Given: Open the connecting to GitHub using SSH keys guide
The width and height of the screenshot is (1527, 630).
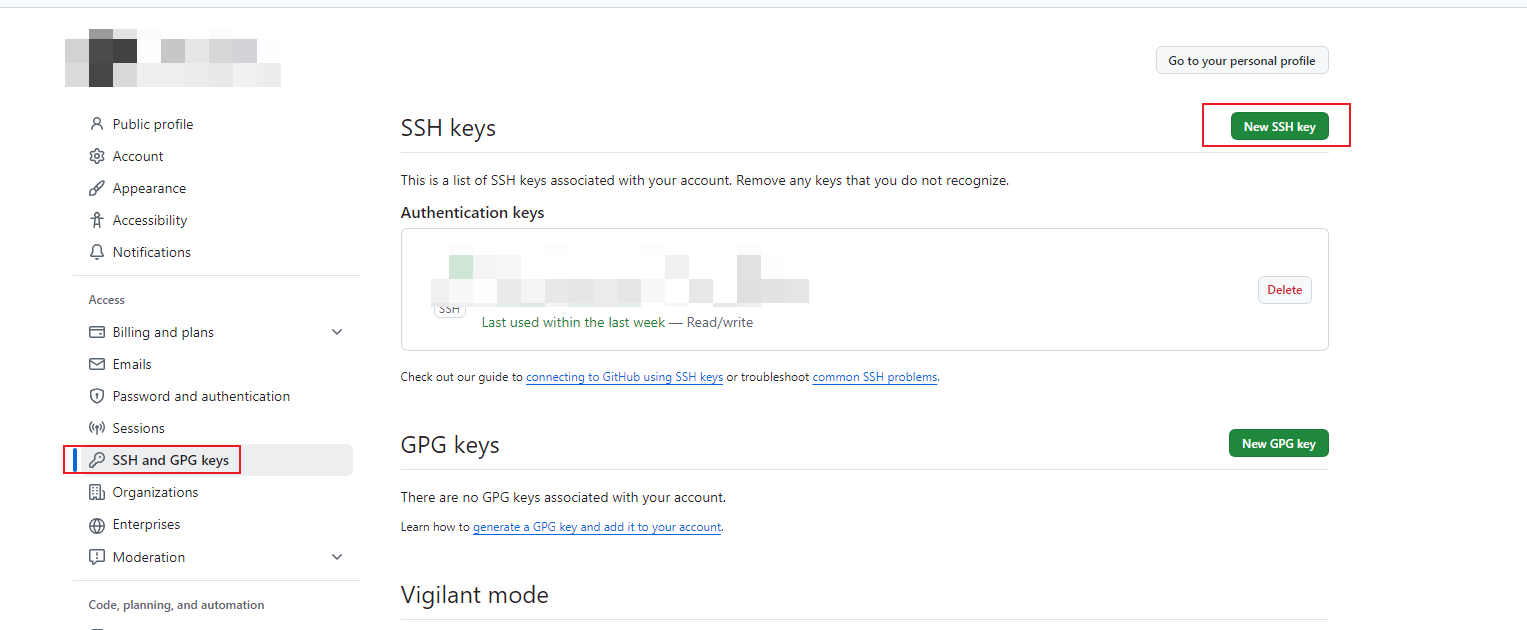Looking at the screenshot, I should pyautogui.click(x=624, y=378).
